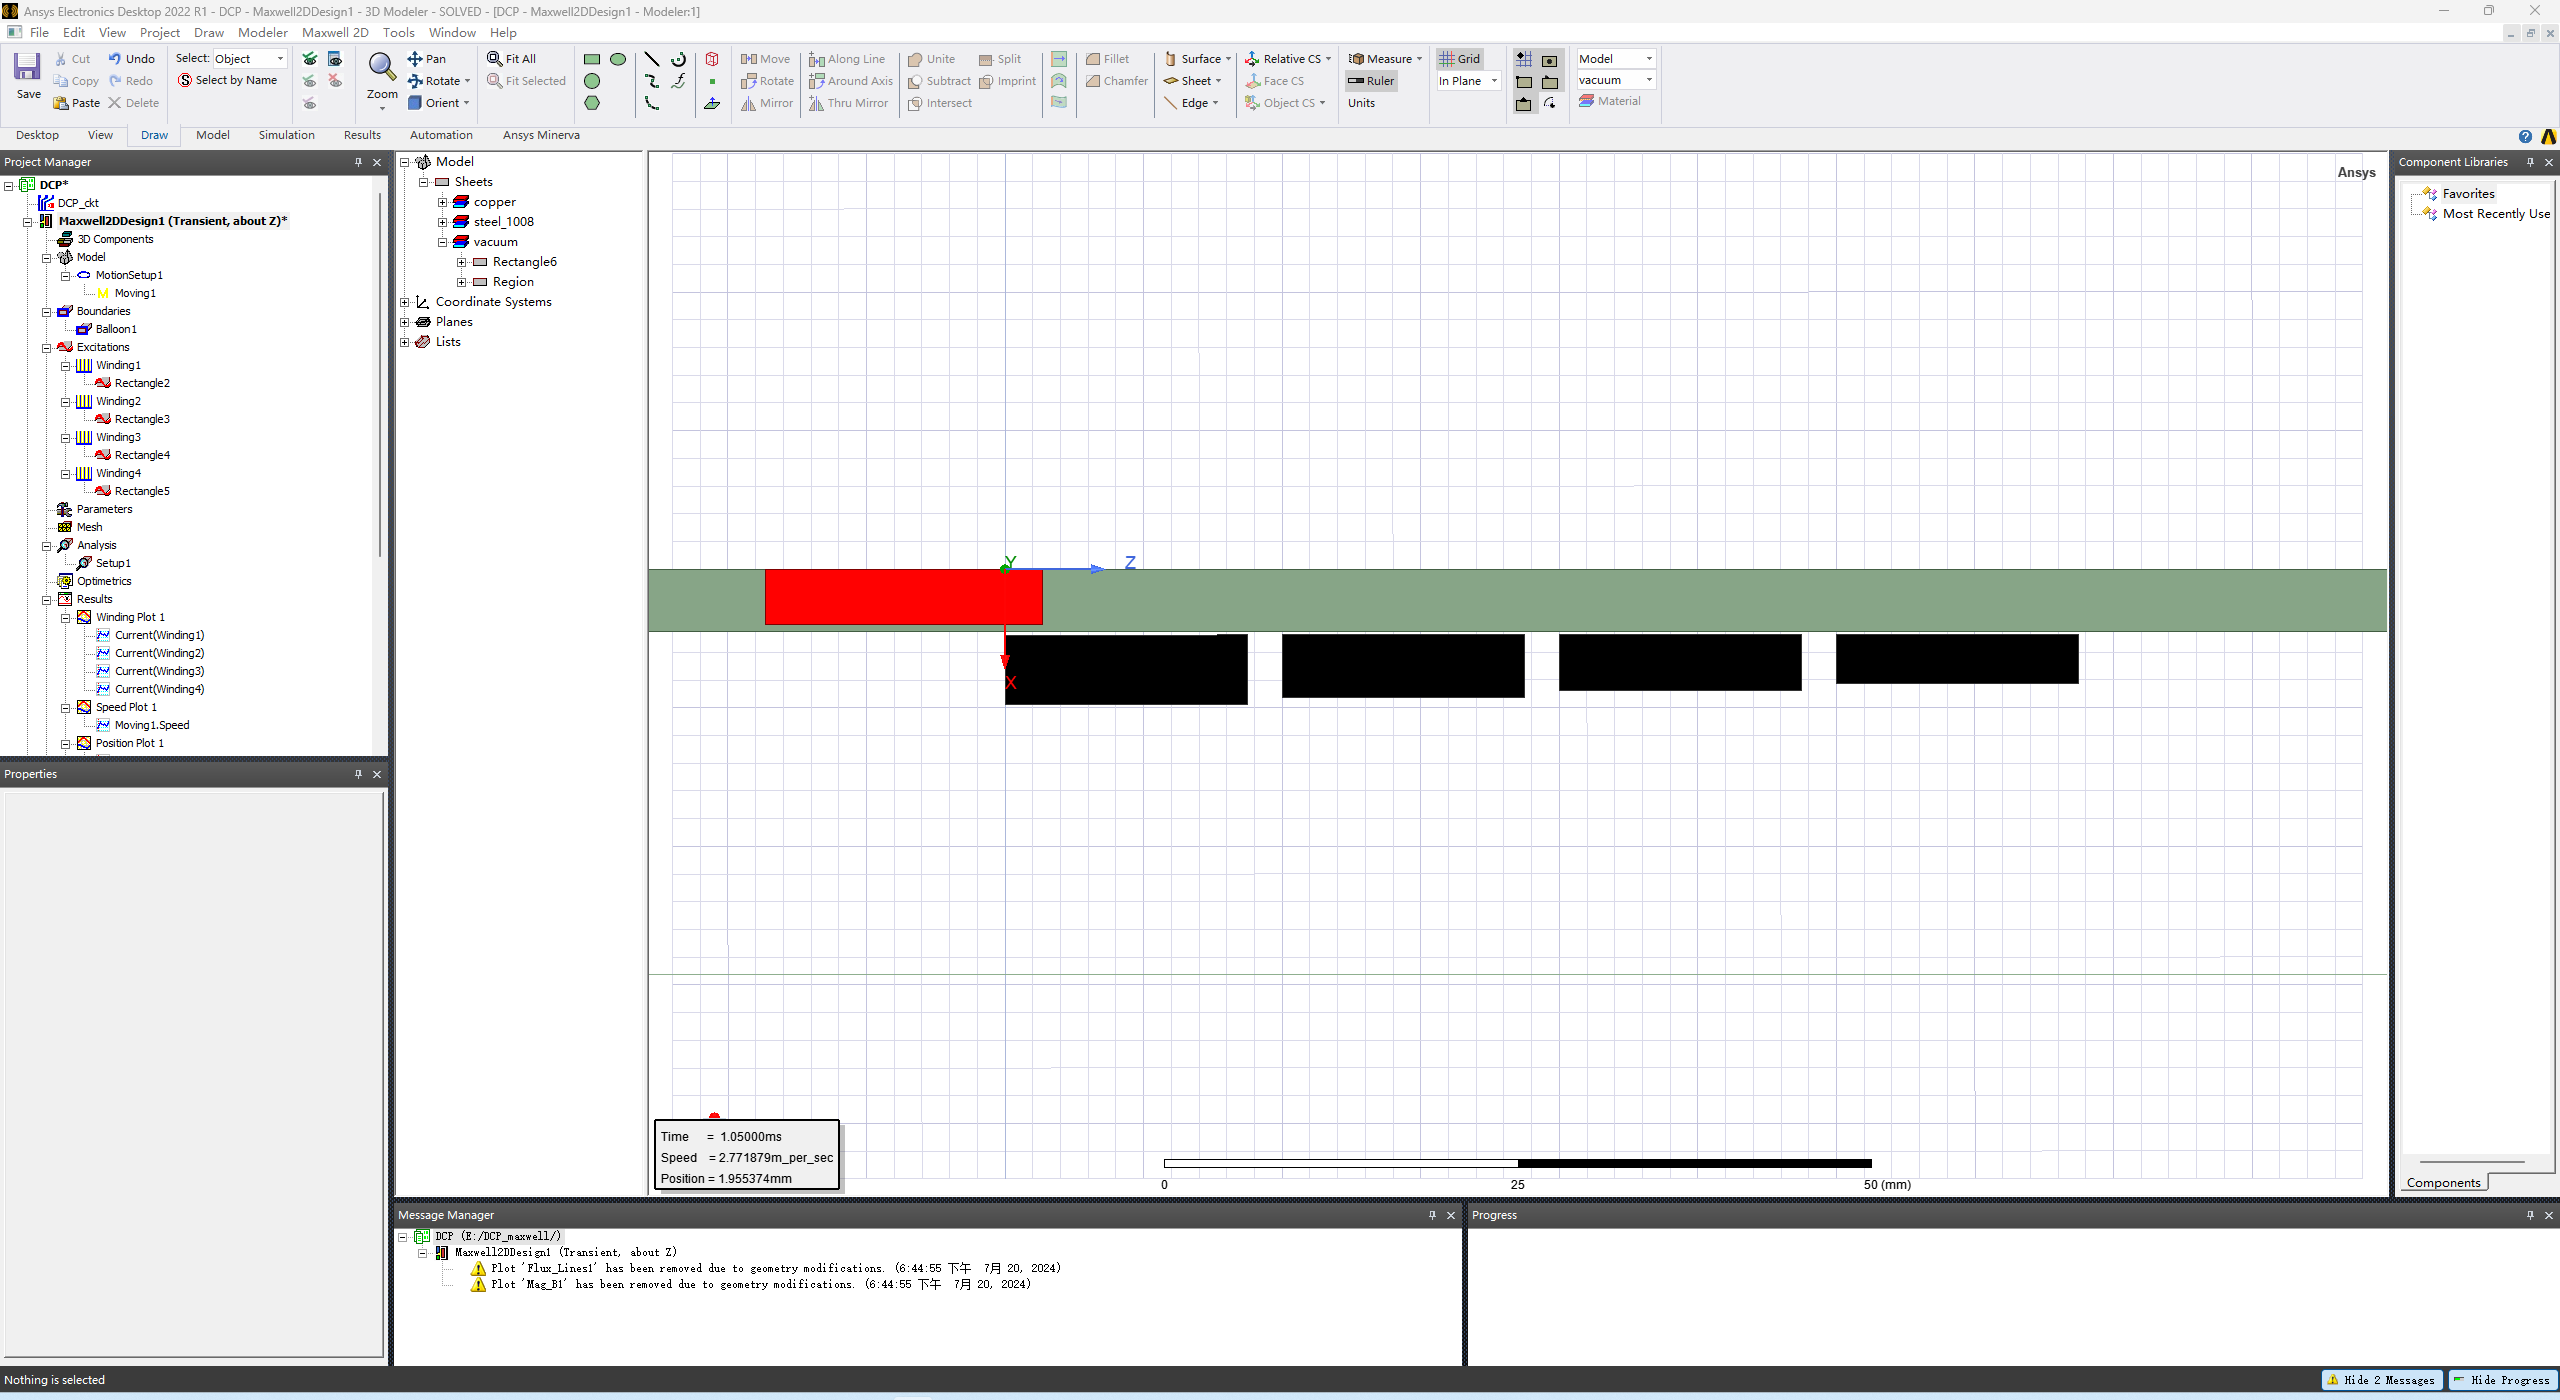Click the Zoom magnifier tool
Viewport: 2560px width, 1400px height.
[x=381, y=67]
